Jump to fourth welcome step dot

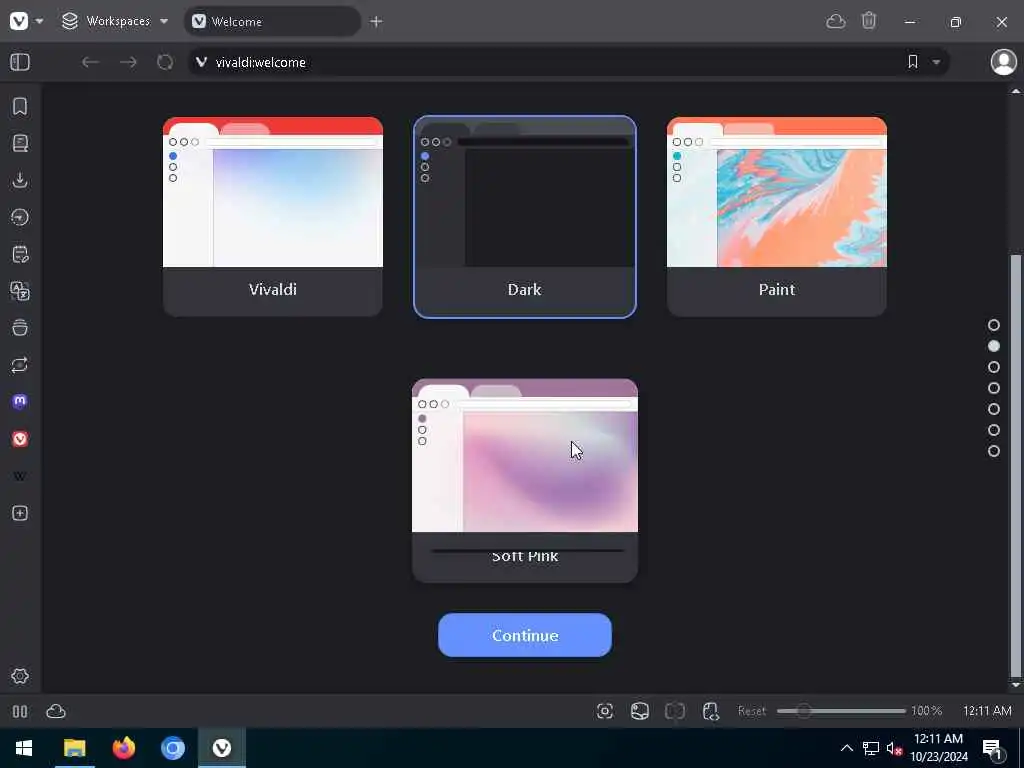pos(994,388)
